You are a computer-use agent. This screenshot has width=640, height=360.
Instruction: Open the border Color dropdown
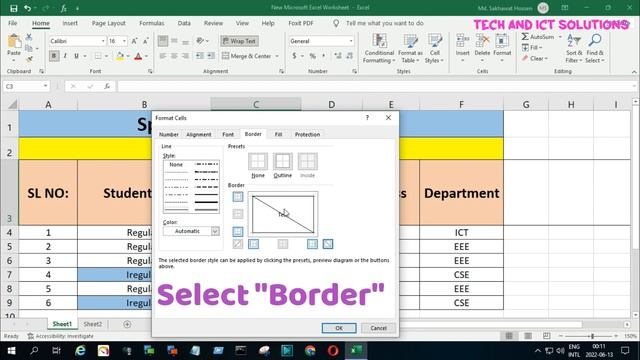(215, 231)
